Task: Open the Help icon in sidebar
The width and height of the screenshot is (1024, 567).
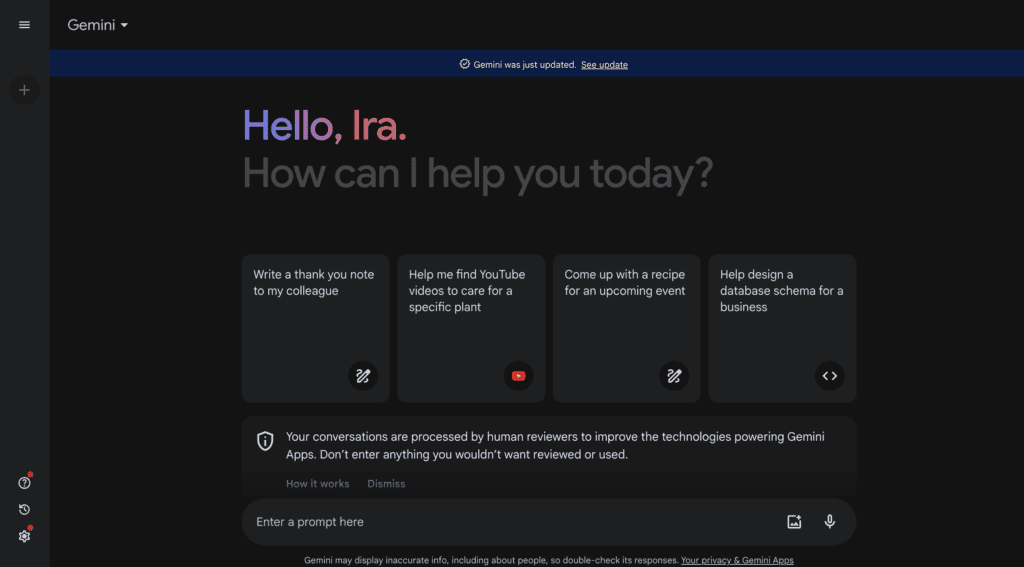Action: [x=24, y=483]
